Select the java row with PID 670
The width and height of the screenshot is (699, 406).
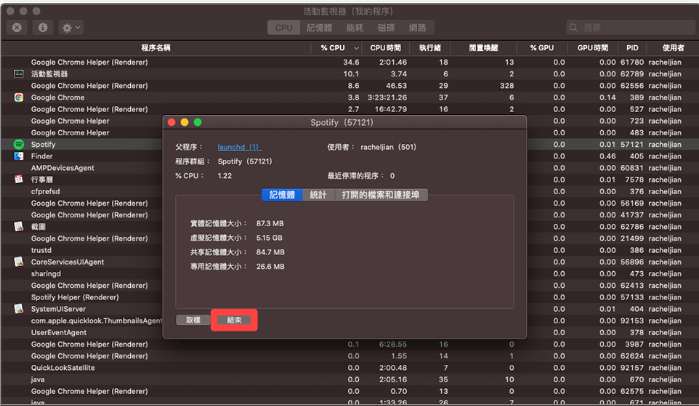coord(350,380)
